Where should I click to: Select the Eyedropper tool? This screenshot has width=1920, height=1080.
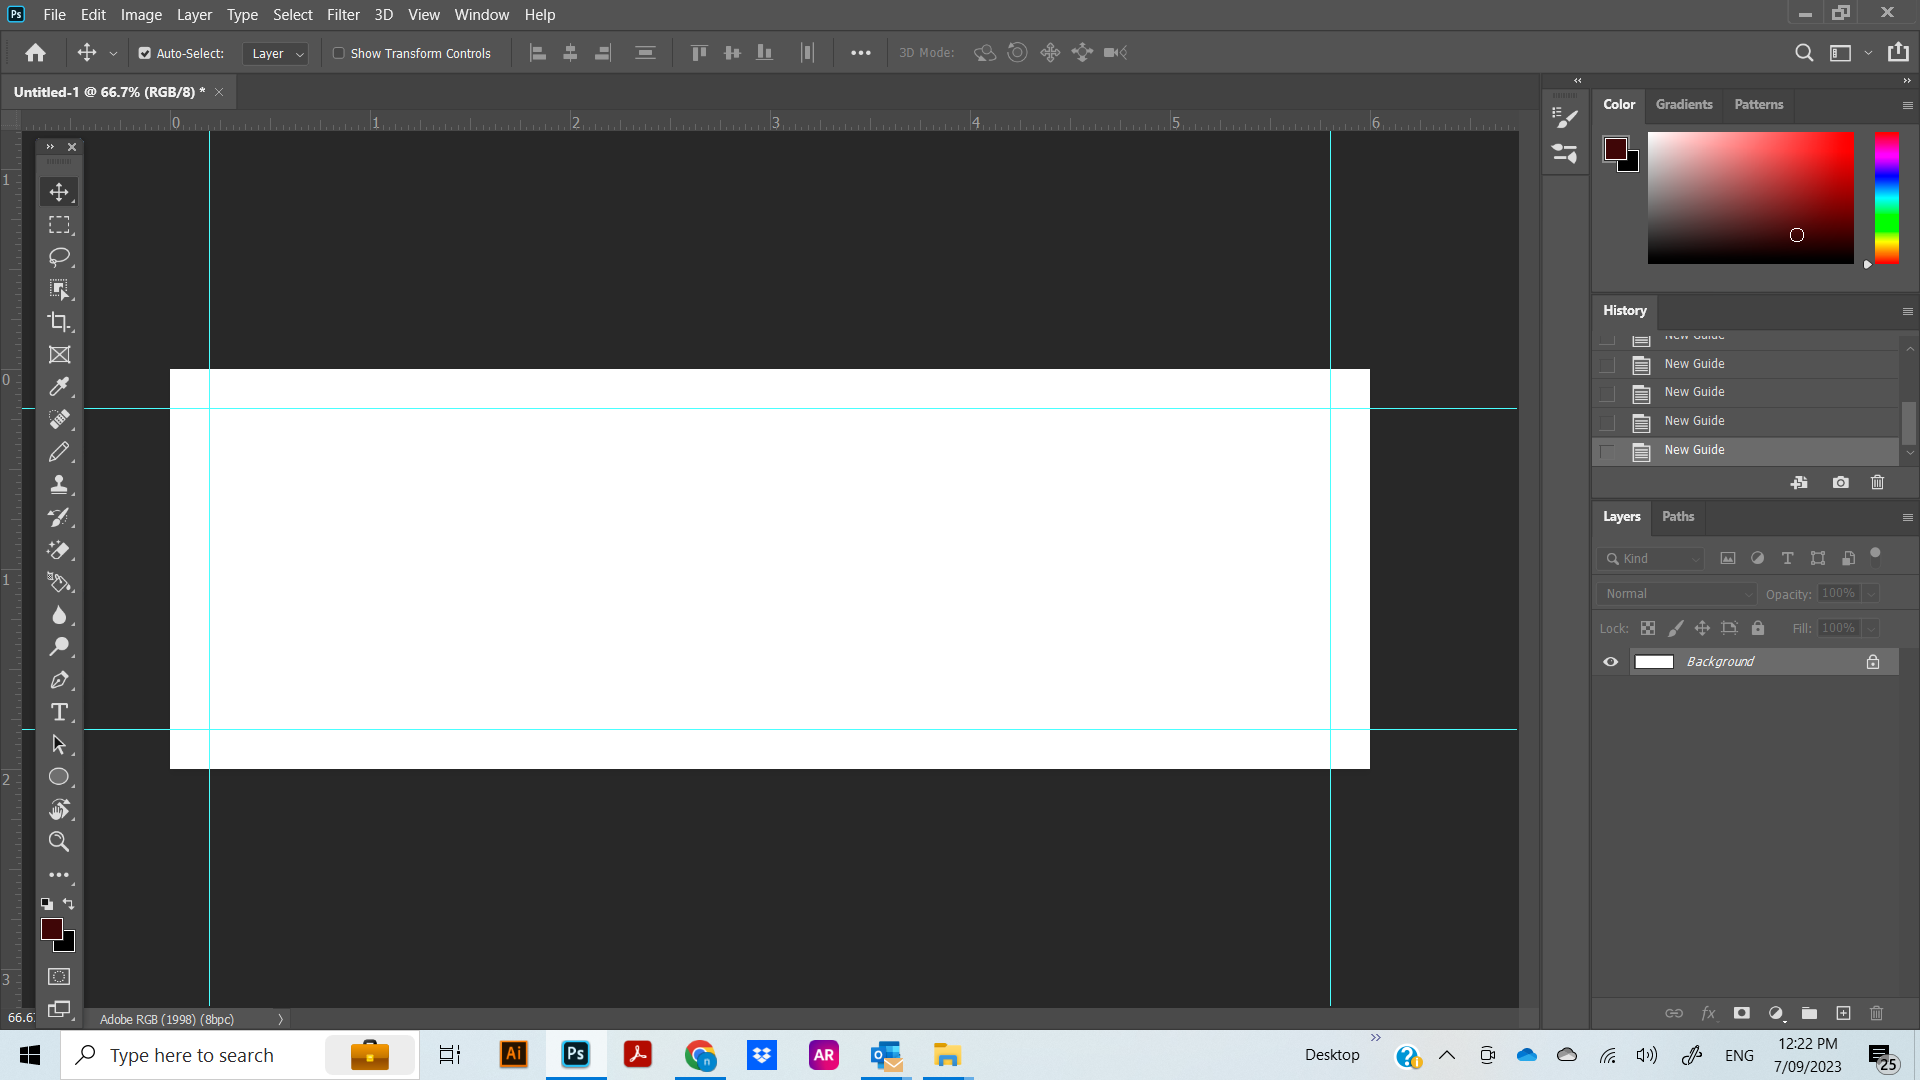(59, 387)
